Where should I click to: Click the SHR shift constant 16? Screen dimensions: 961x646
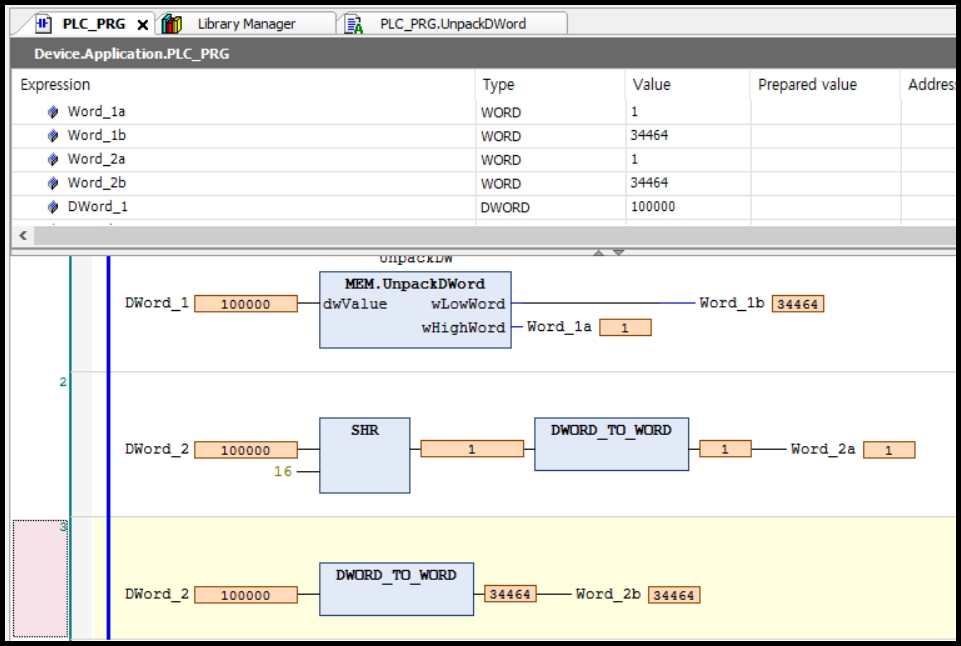[283, 471]
